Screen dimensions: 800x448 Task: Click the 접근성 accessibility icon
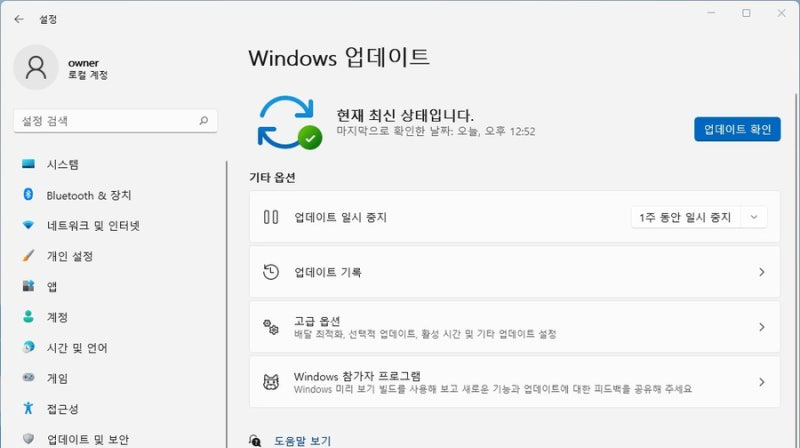click(29, 408)
